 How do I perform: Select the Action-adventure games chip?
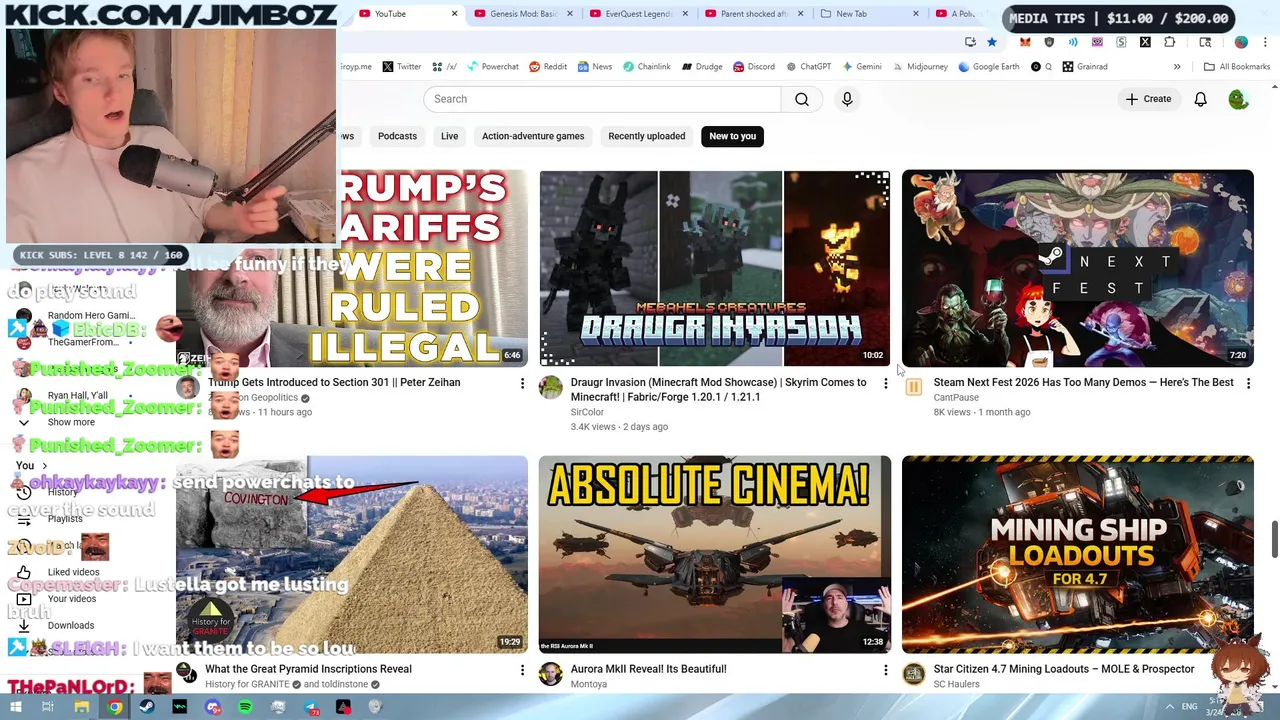(533, 136)
